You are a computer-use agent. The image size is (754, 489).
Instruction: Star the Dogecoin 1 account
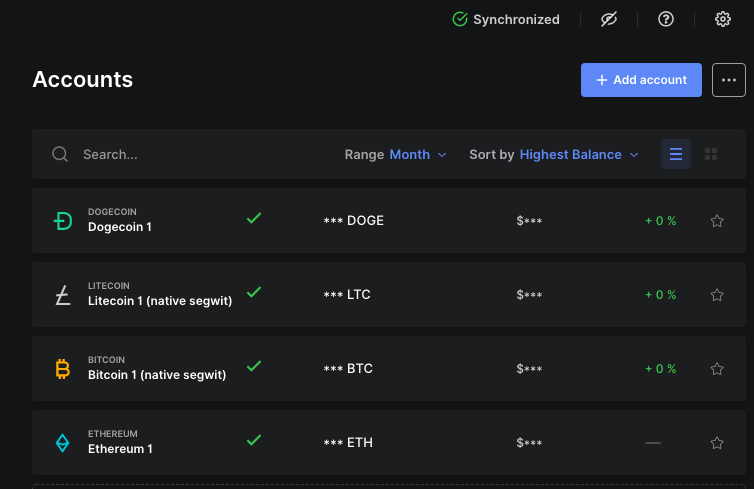coord(717,221)
